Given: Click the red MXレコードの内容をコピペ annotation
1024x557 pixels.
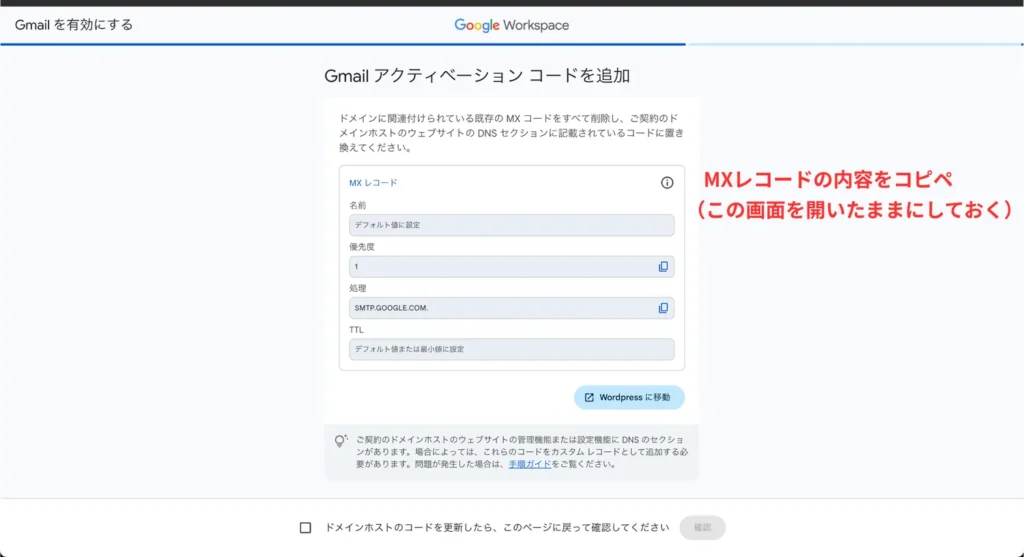Looking at the screenshot, I should click(x=825, y=181).
